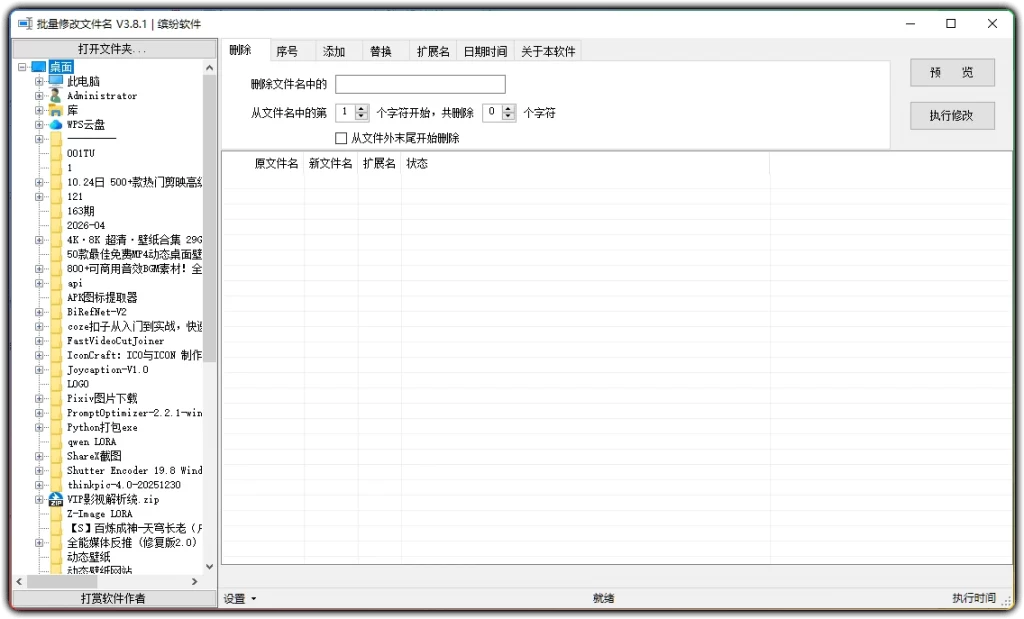Viewport: 1024px width, 619px height.
Task: Click the 预览 button
Action: coord(951,72)
